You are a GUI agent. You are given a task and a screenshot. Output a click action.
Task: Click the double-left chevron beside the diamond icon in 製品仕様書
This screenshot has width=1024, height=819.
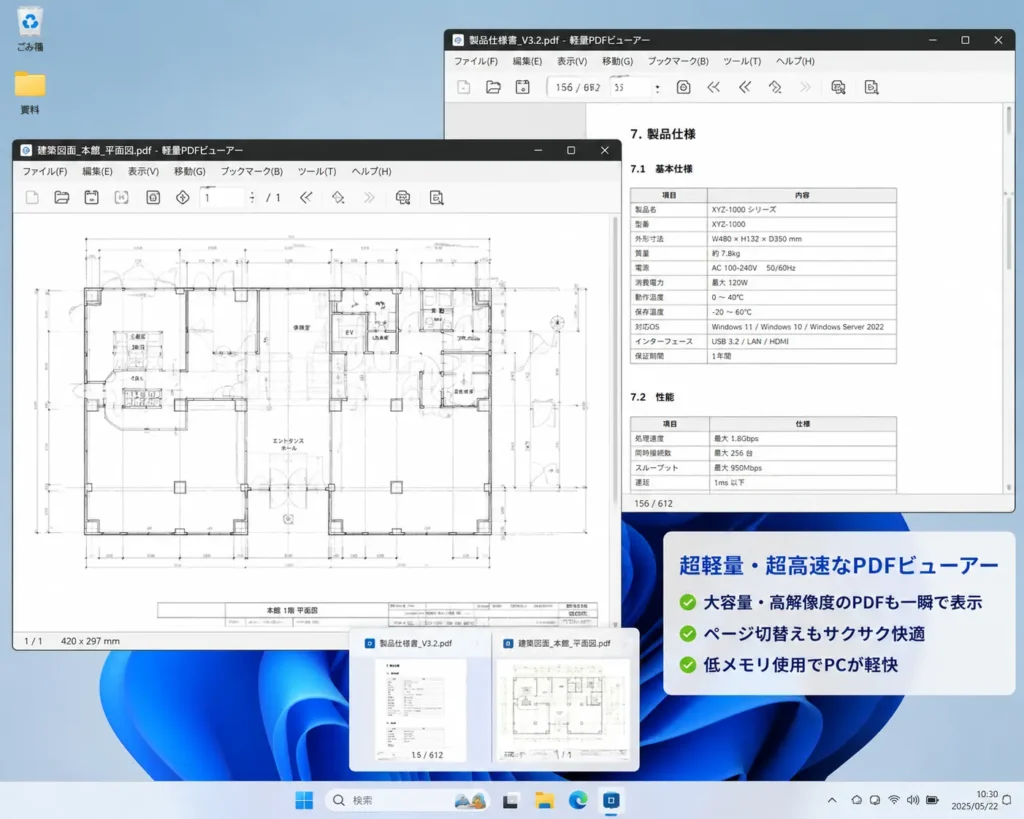744,87
